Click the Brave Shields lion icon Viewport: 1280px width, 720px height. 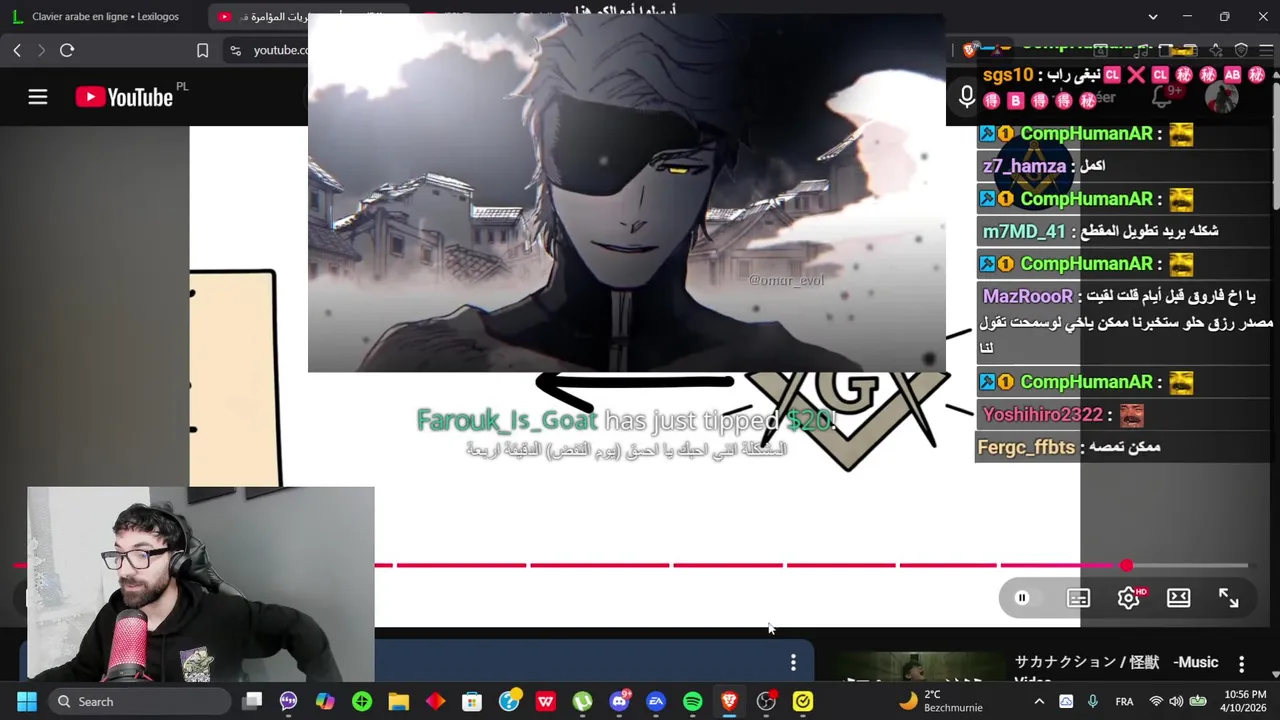[969, 50]
